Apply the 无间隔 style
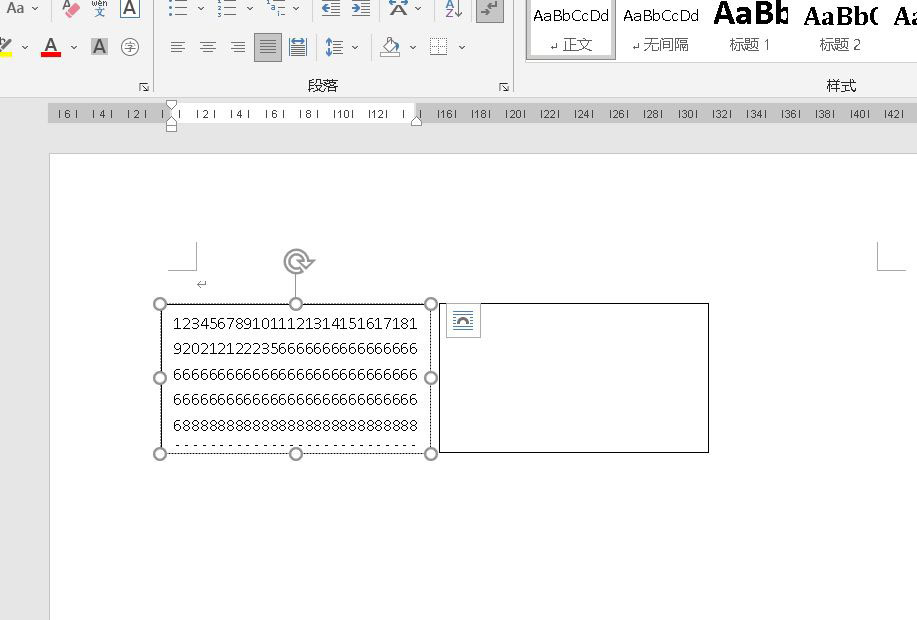Image resolution: width=917 pixels, height=620 pixels. click(x=661, y=28)
